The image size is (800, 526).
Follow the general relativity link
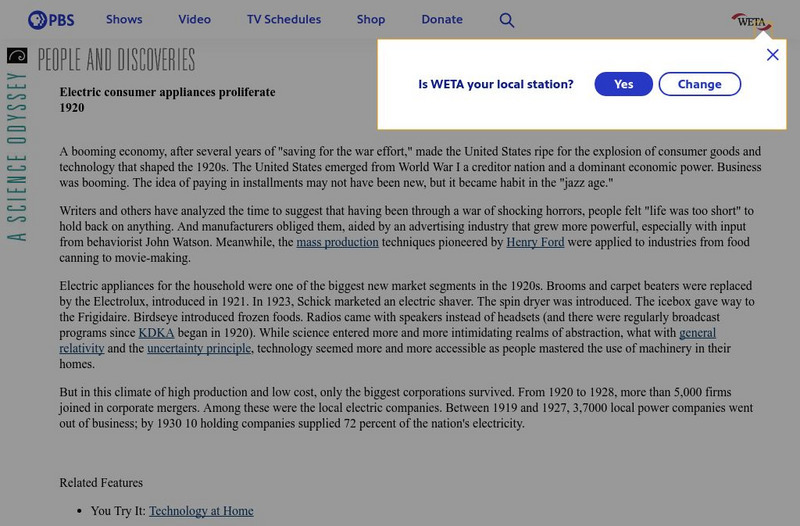(697, 333)
